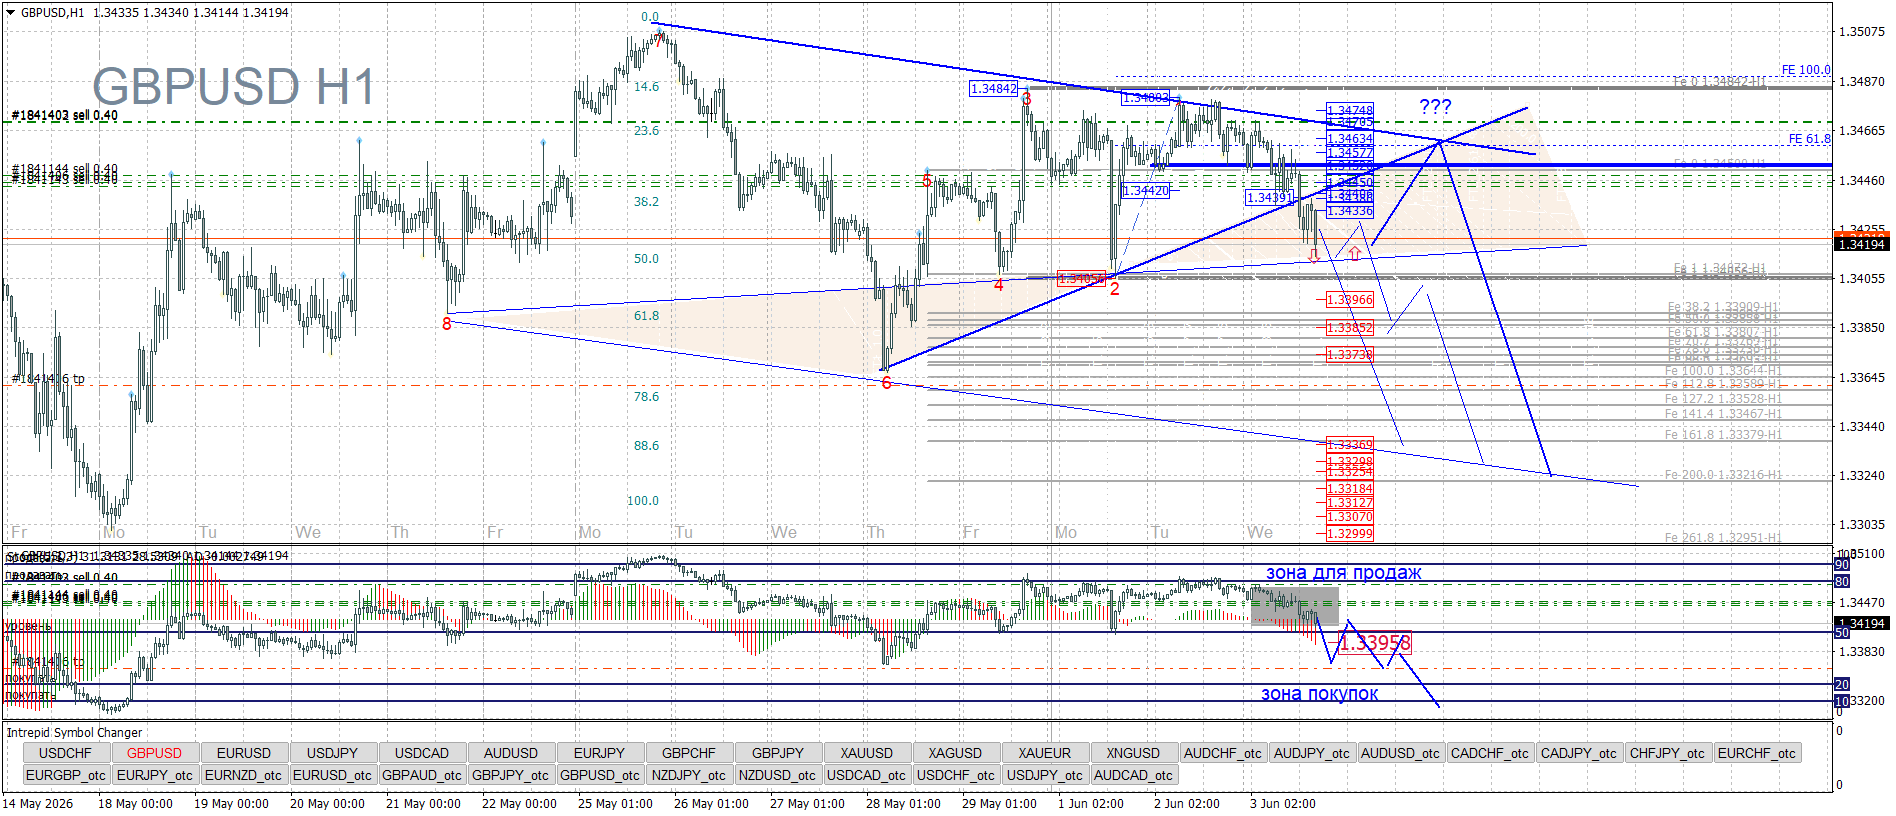1896x816 pixels.
Task: Change to GBPUSD_otc symbol
Action: 600,775
